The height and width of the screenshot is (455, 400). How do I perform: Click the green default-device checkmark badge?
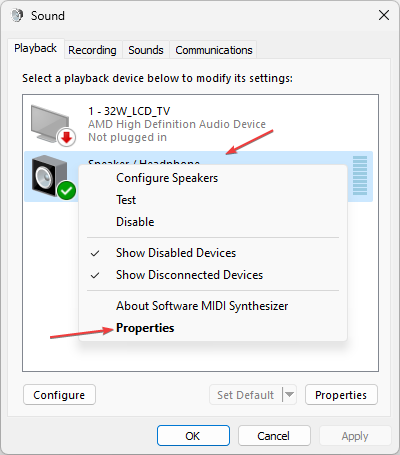[66, 190]
